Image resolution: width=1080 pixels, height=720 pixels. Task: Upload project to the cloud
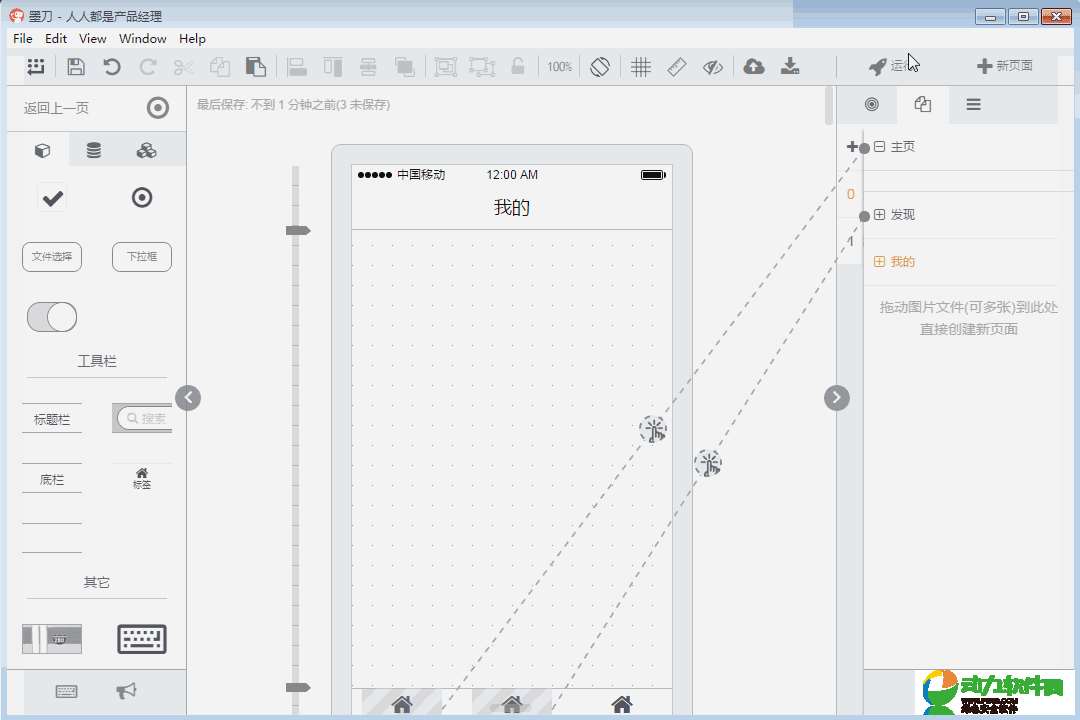pyautogui.click(x=754, y=67)
